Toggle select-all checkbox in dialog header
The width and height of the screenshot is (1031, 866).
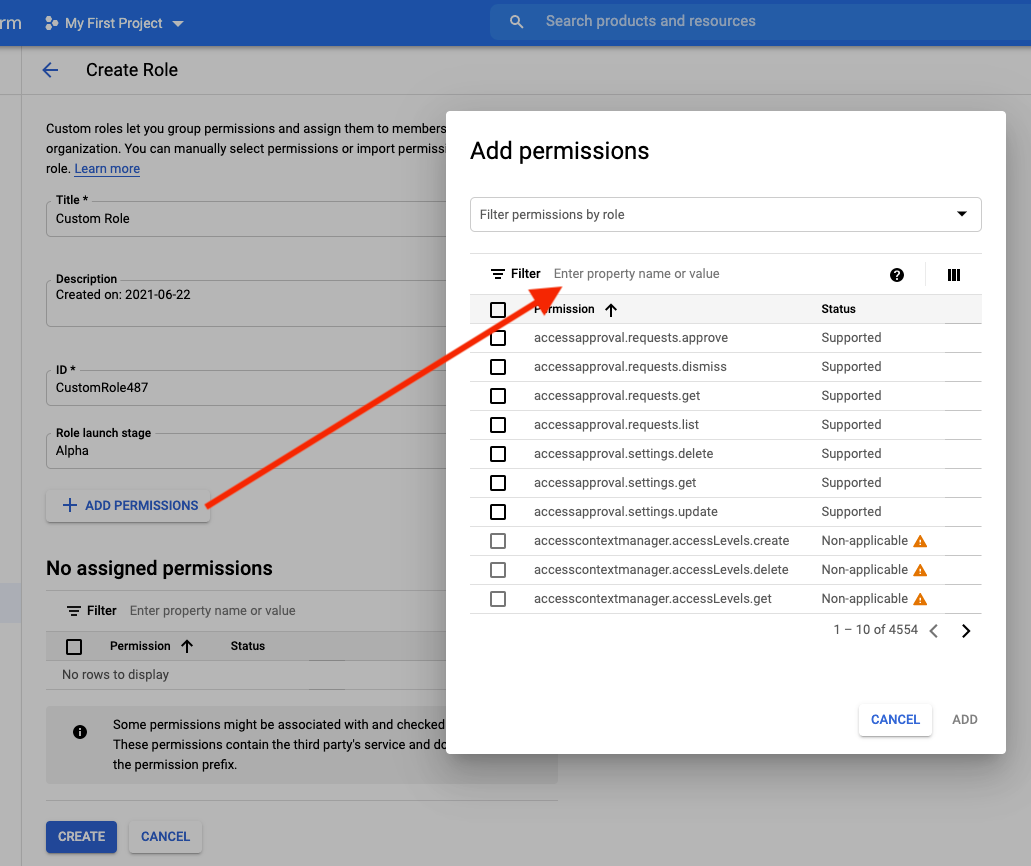498,310
